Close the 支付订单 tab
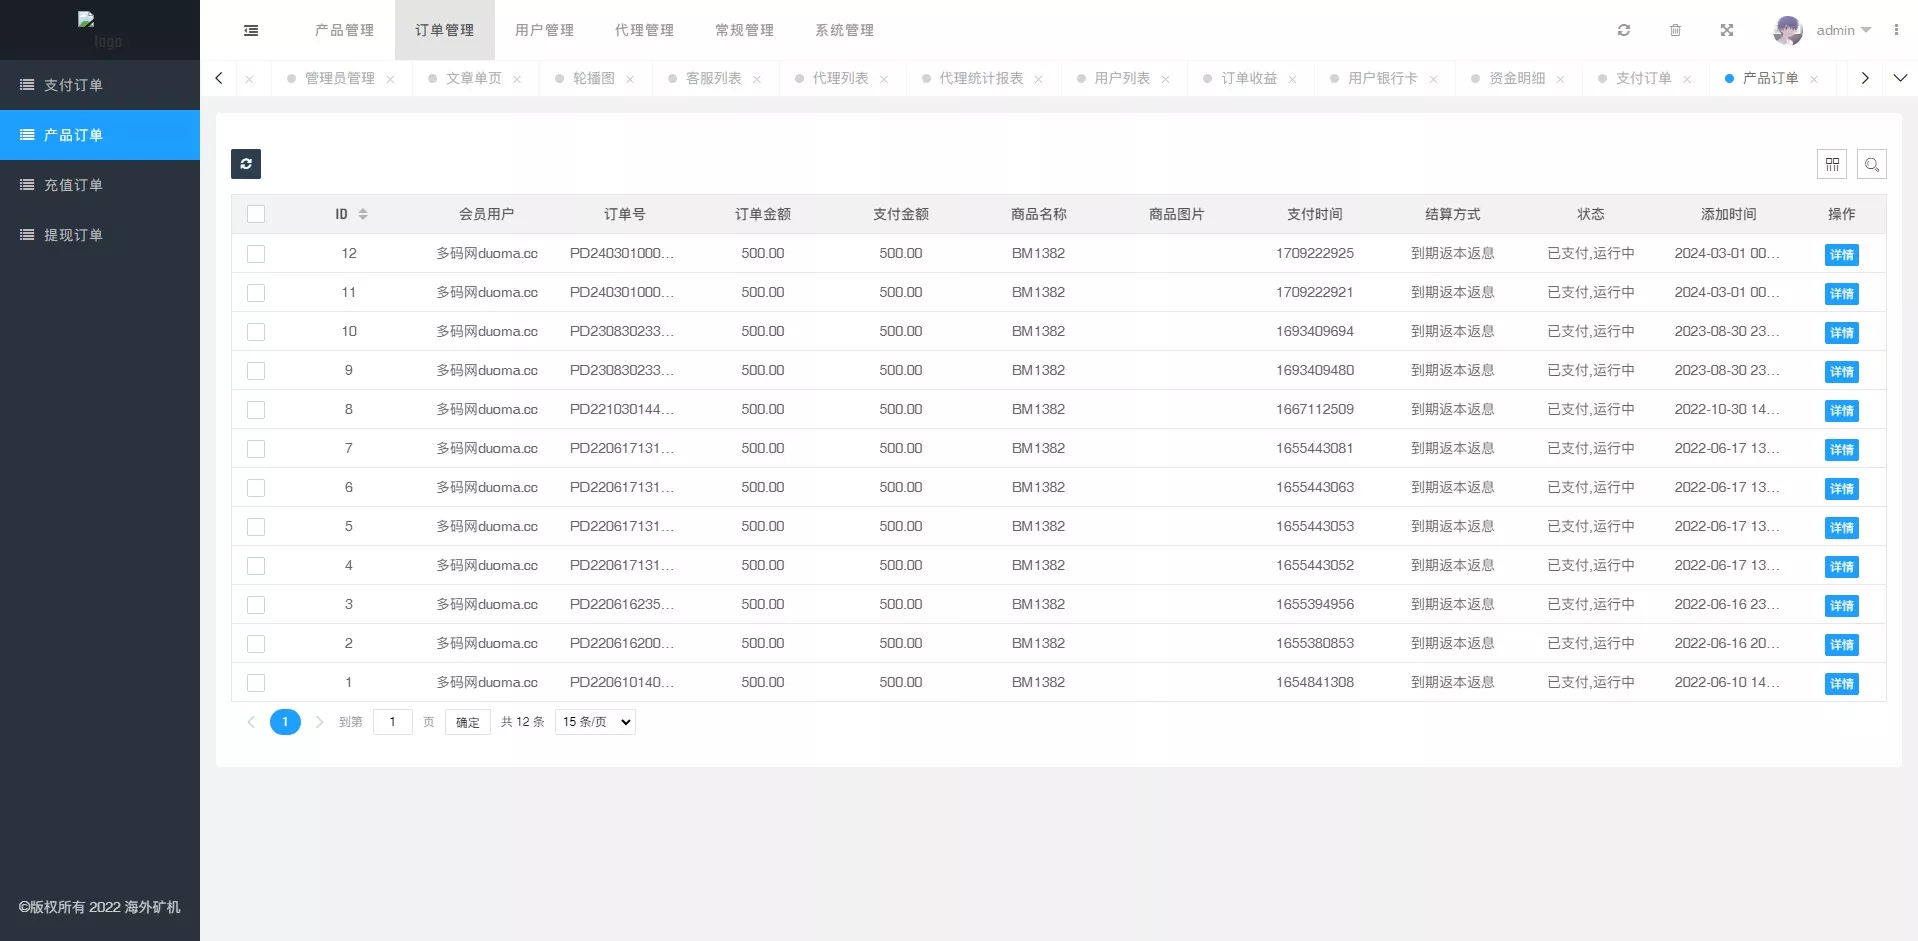1918x941 pixels. tap(1687, 79)
